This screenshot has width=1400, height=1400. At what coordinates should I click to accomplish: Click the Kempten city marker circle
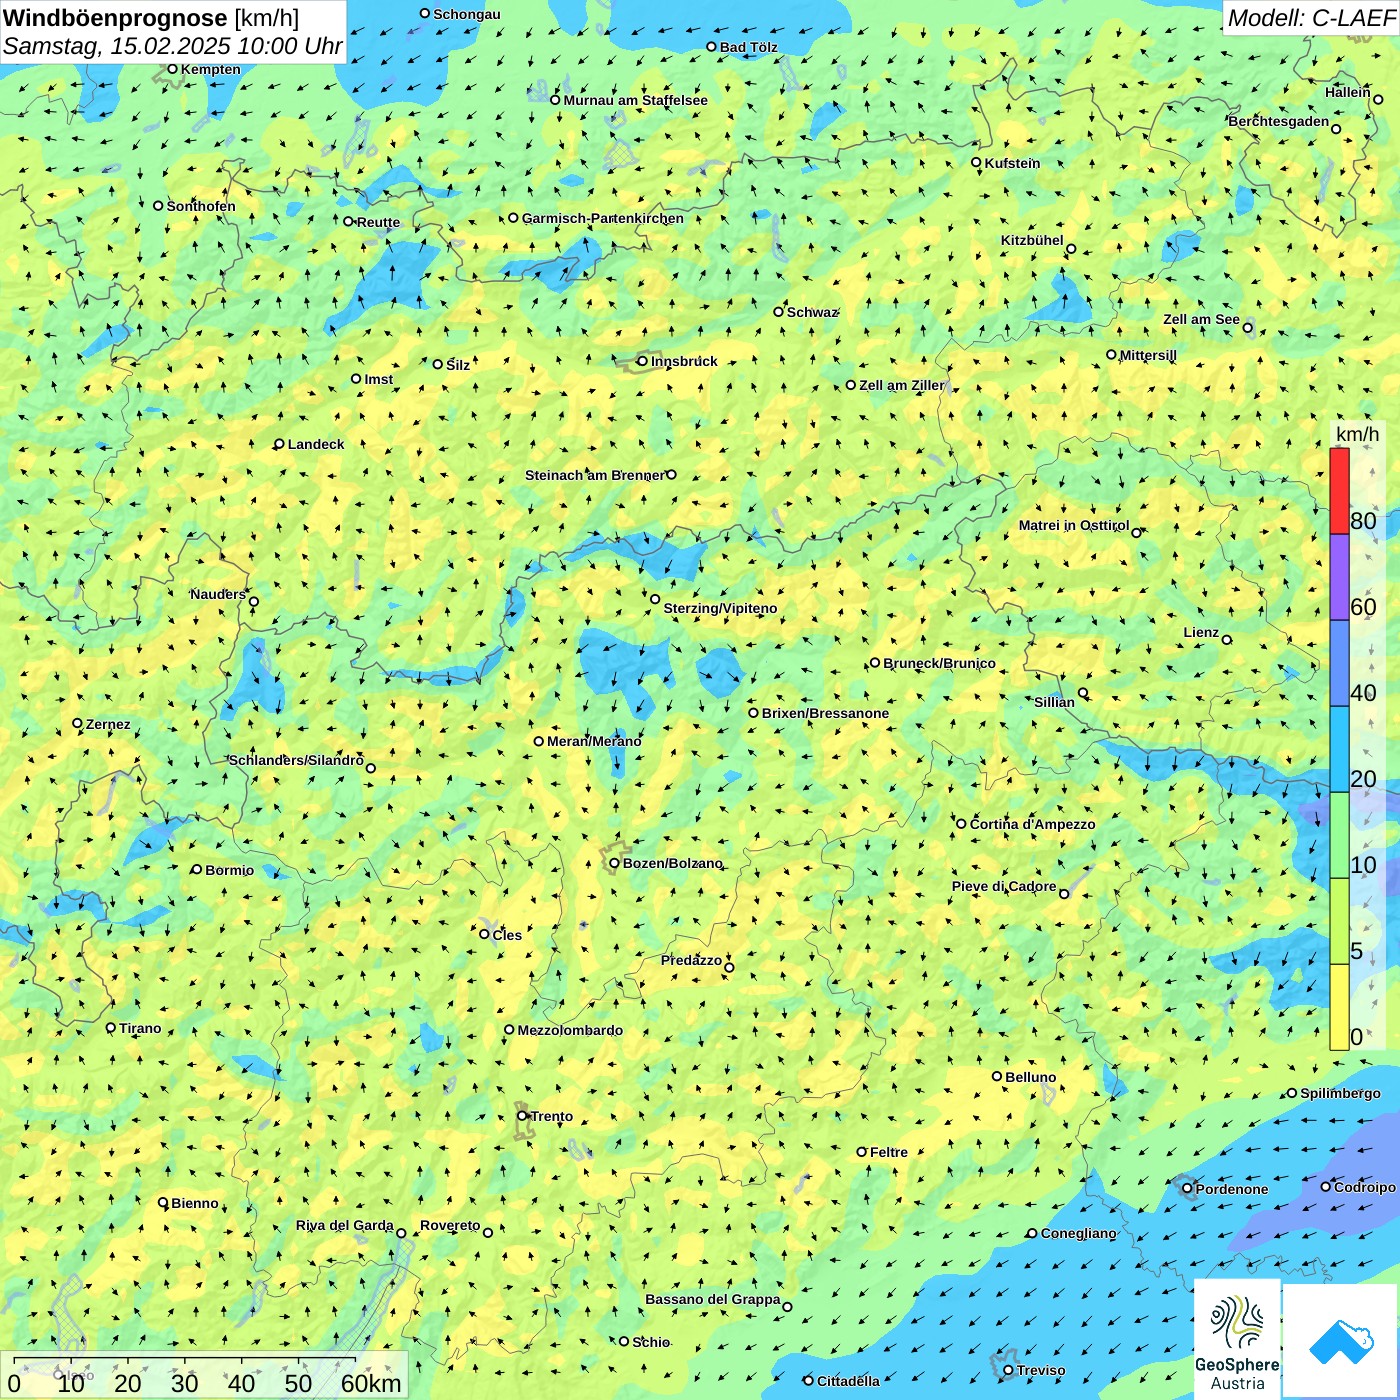(x=172, y=69)
